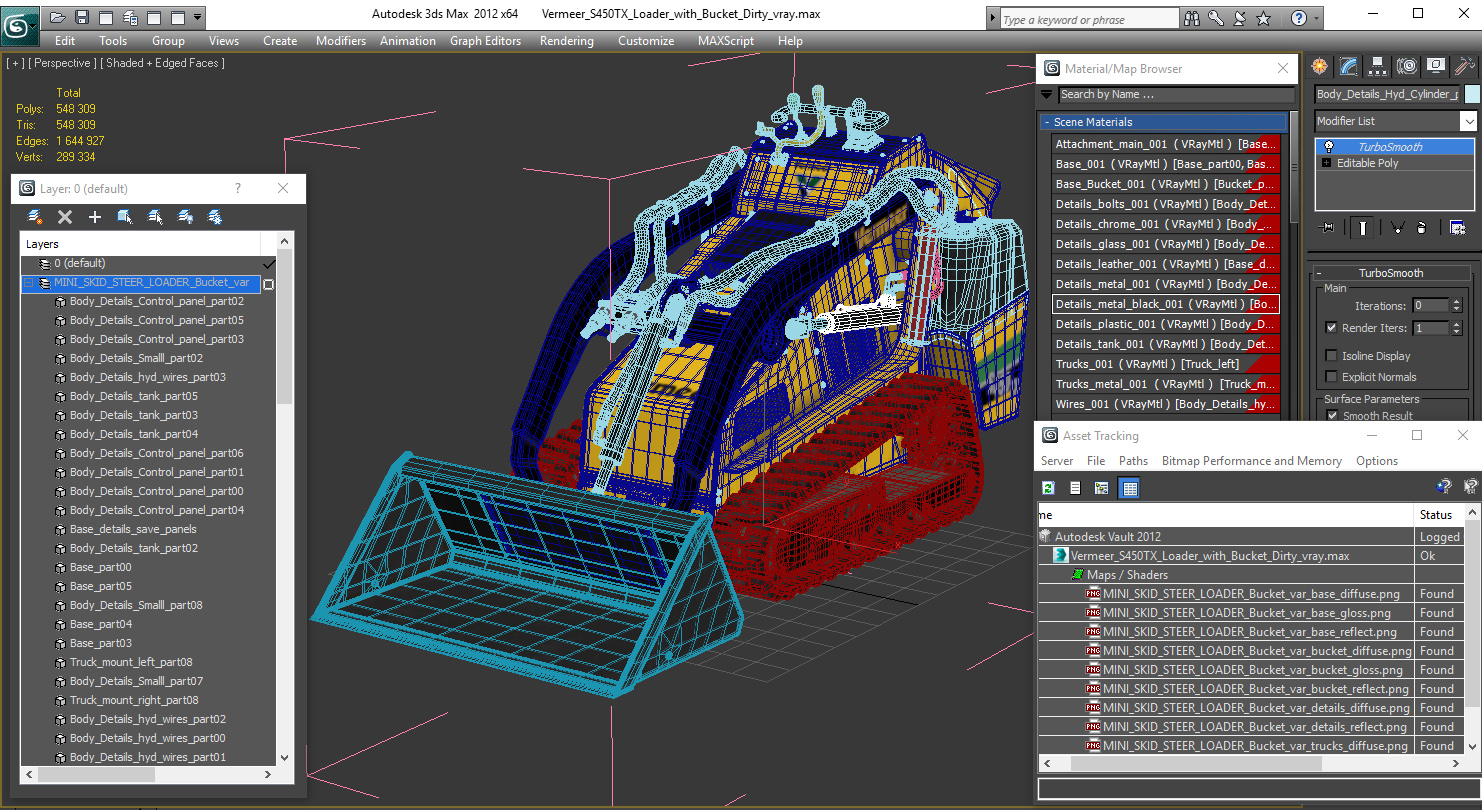This screenshot has height=810, width=1482.
Task: Click the Search by Name field in Material Browser
Action: click(1176, 94)
